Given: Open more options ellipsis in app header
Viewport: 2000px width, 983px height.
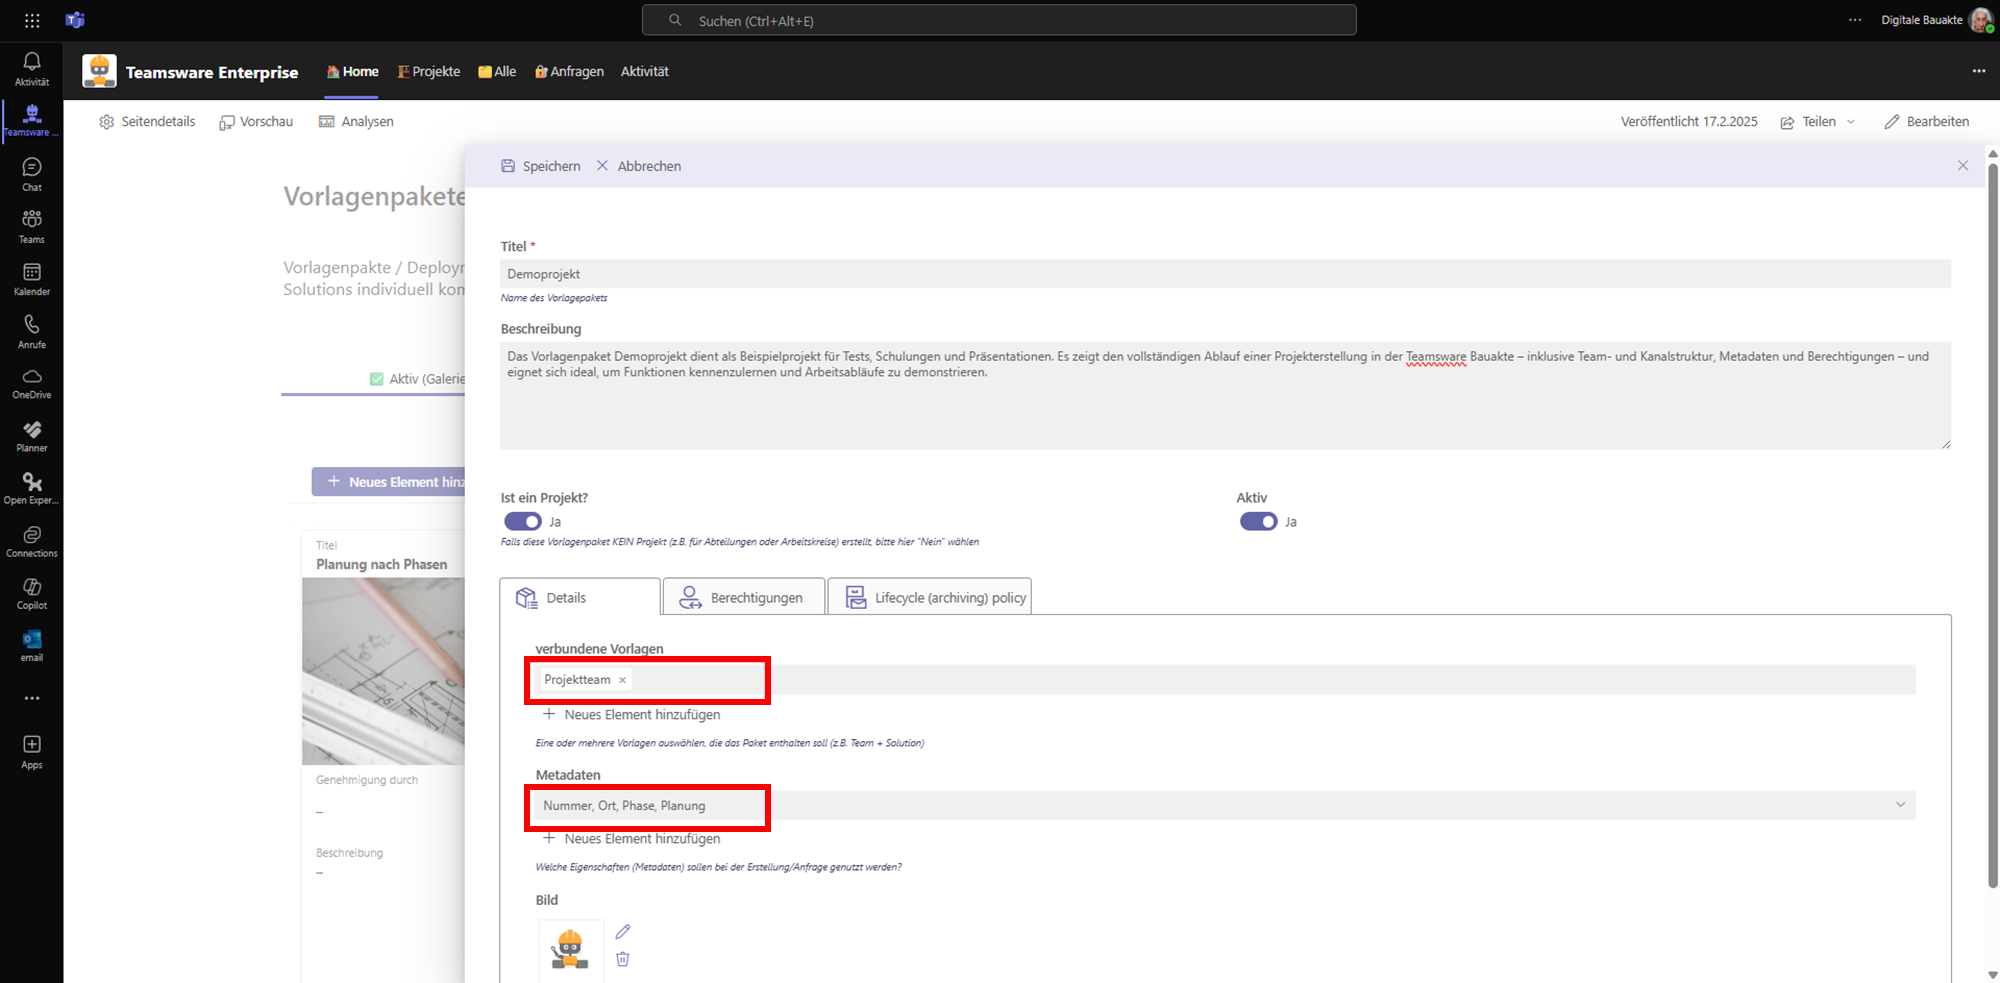Looking at the screenshot, I should (x=1978, y=71).
